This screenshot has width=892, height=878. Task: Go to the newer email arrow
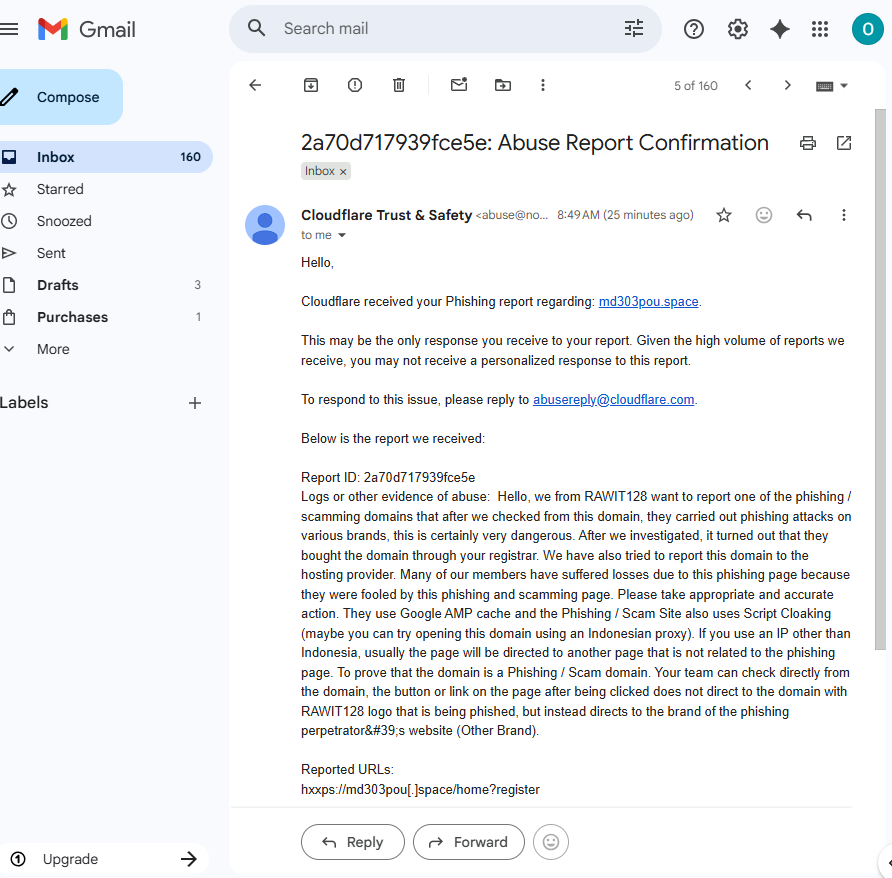click(x=748, y=85)
